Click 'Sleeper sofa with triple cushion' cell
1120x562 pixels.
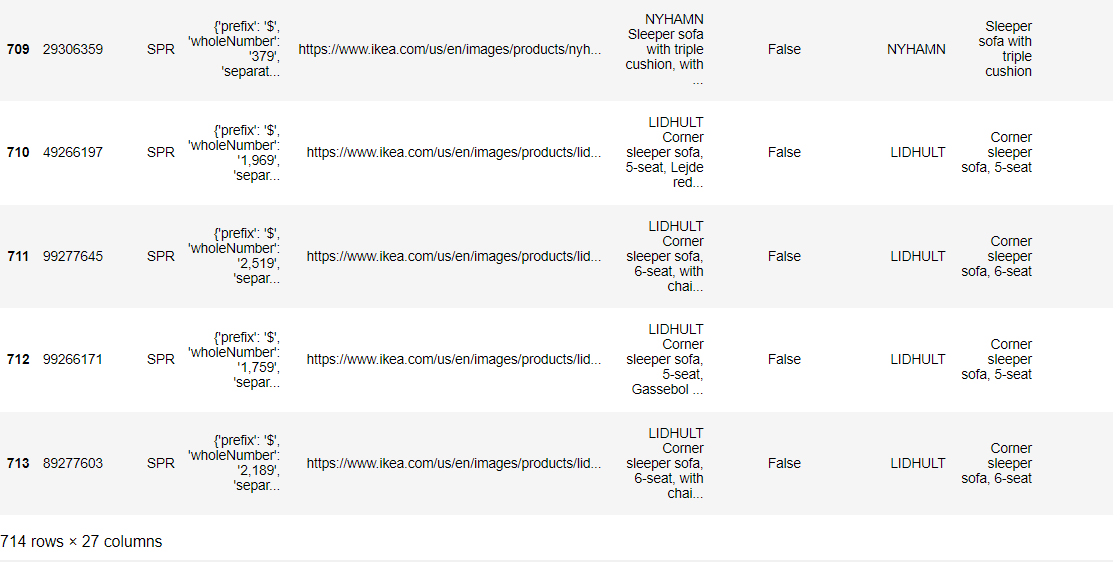click(x=1007, y=49)
